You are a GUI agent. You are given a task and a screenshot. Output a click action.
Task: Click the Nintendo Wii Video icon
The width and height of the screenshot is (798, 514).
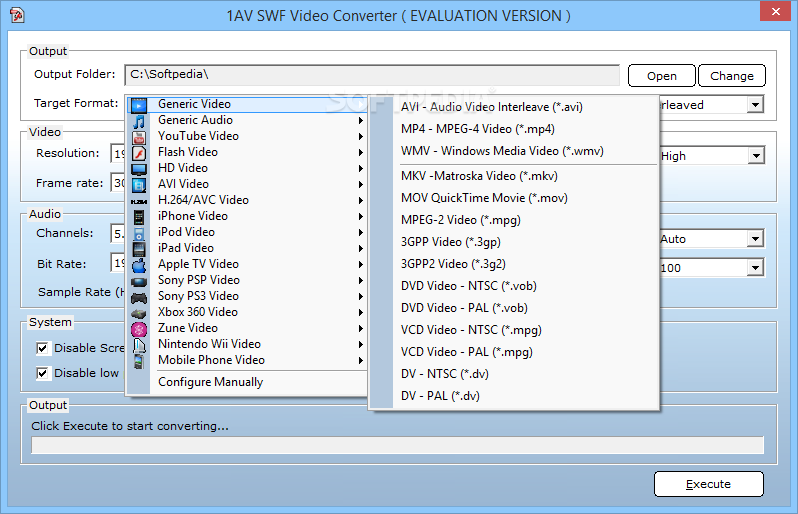(139, 346)
